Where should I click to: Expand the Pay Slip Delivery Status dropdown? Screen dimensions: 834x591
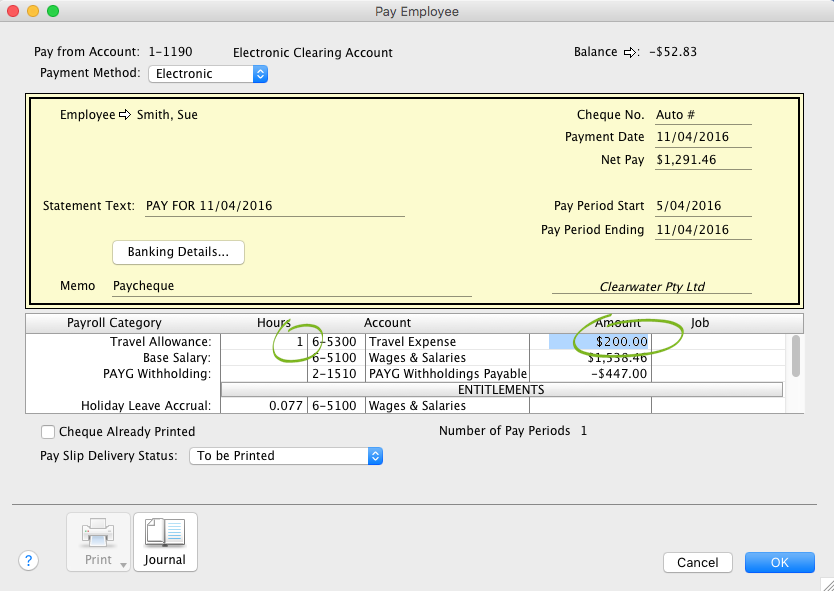(x=286, y=456)
